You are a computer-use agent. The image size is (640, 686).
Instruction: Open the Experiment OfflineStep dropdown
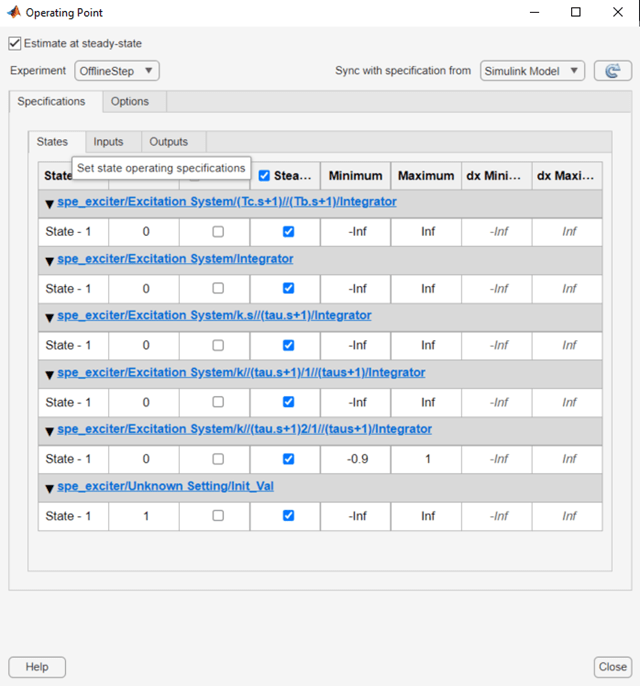[x=117, y=71]
